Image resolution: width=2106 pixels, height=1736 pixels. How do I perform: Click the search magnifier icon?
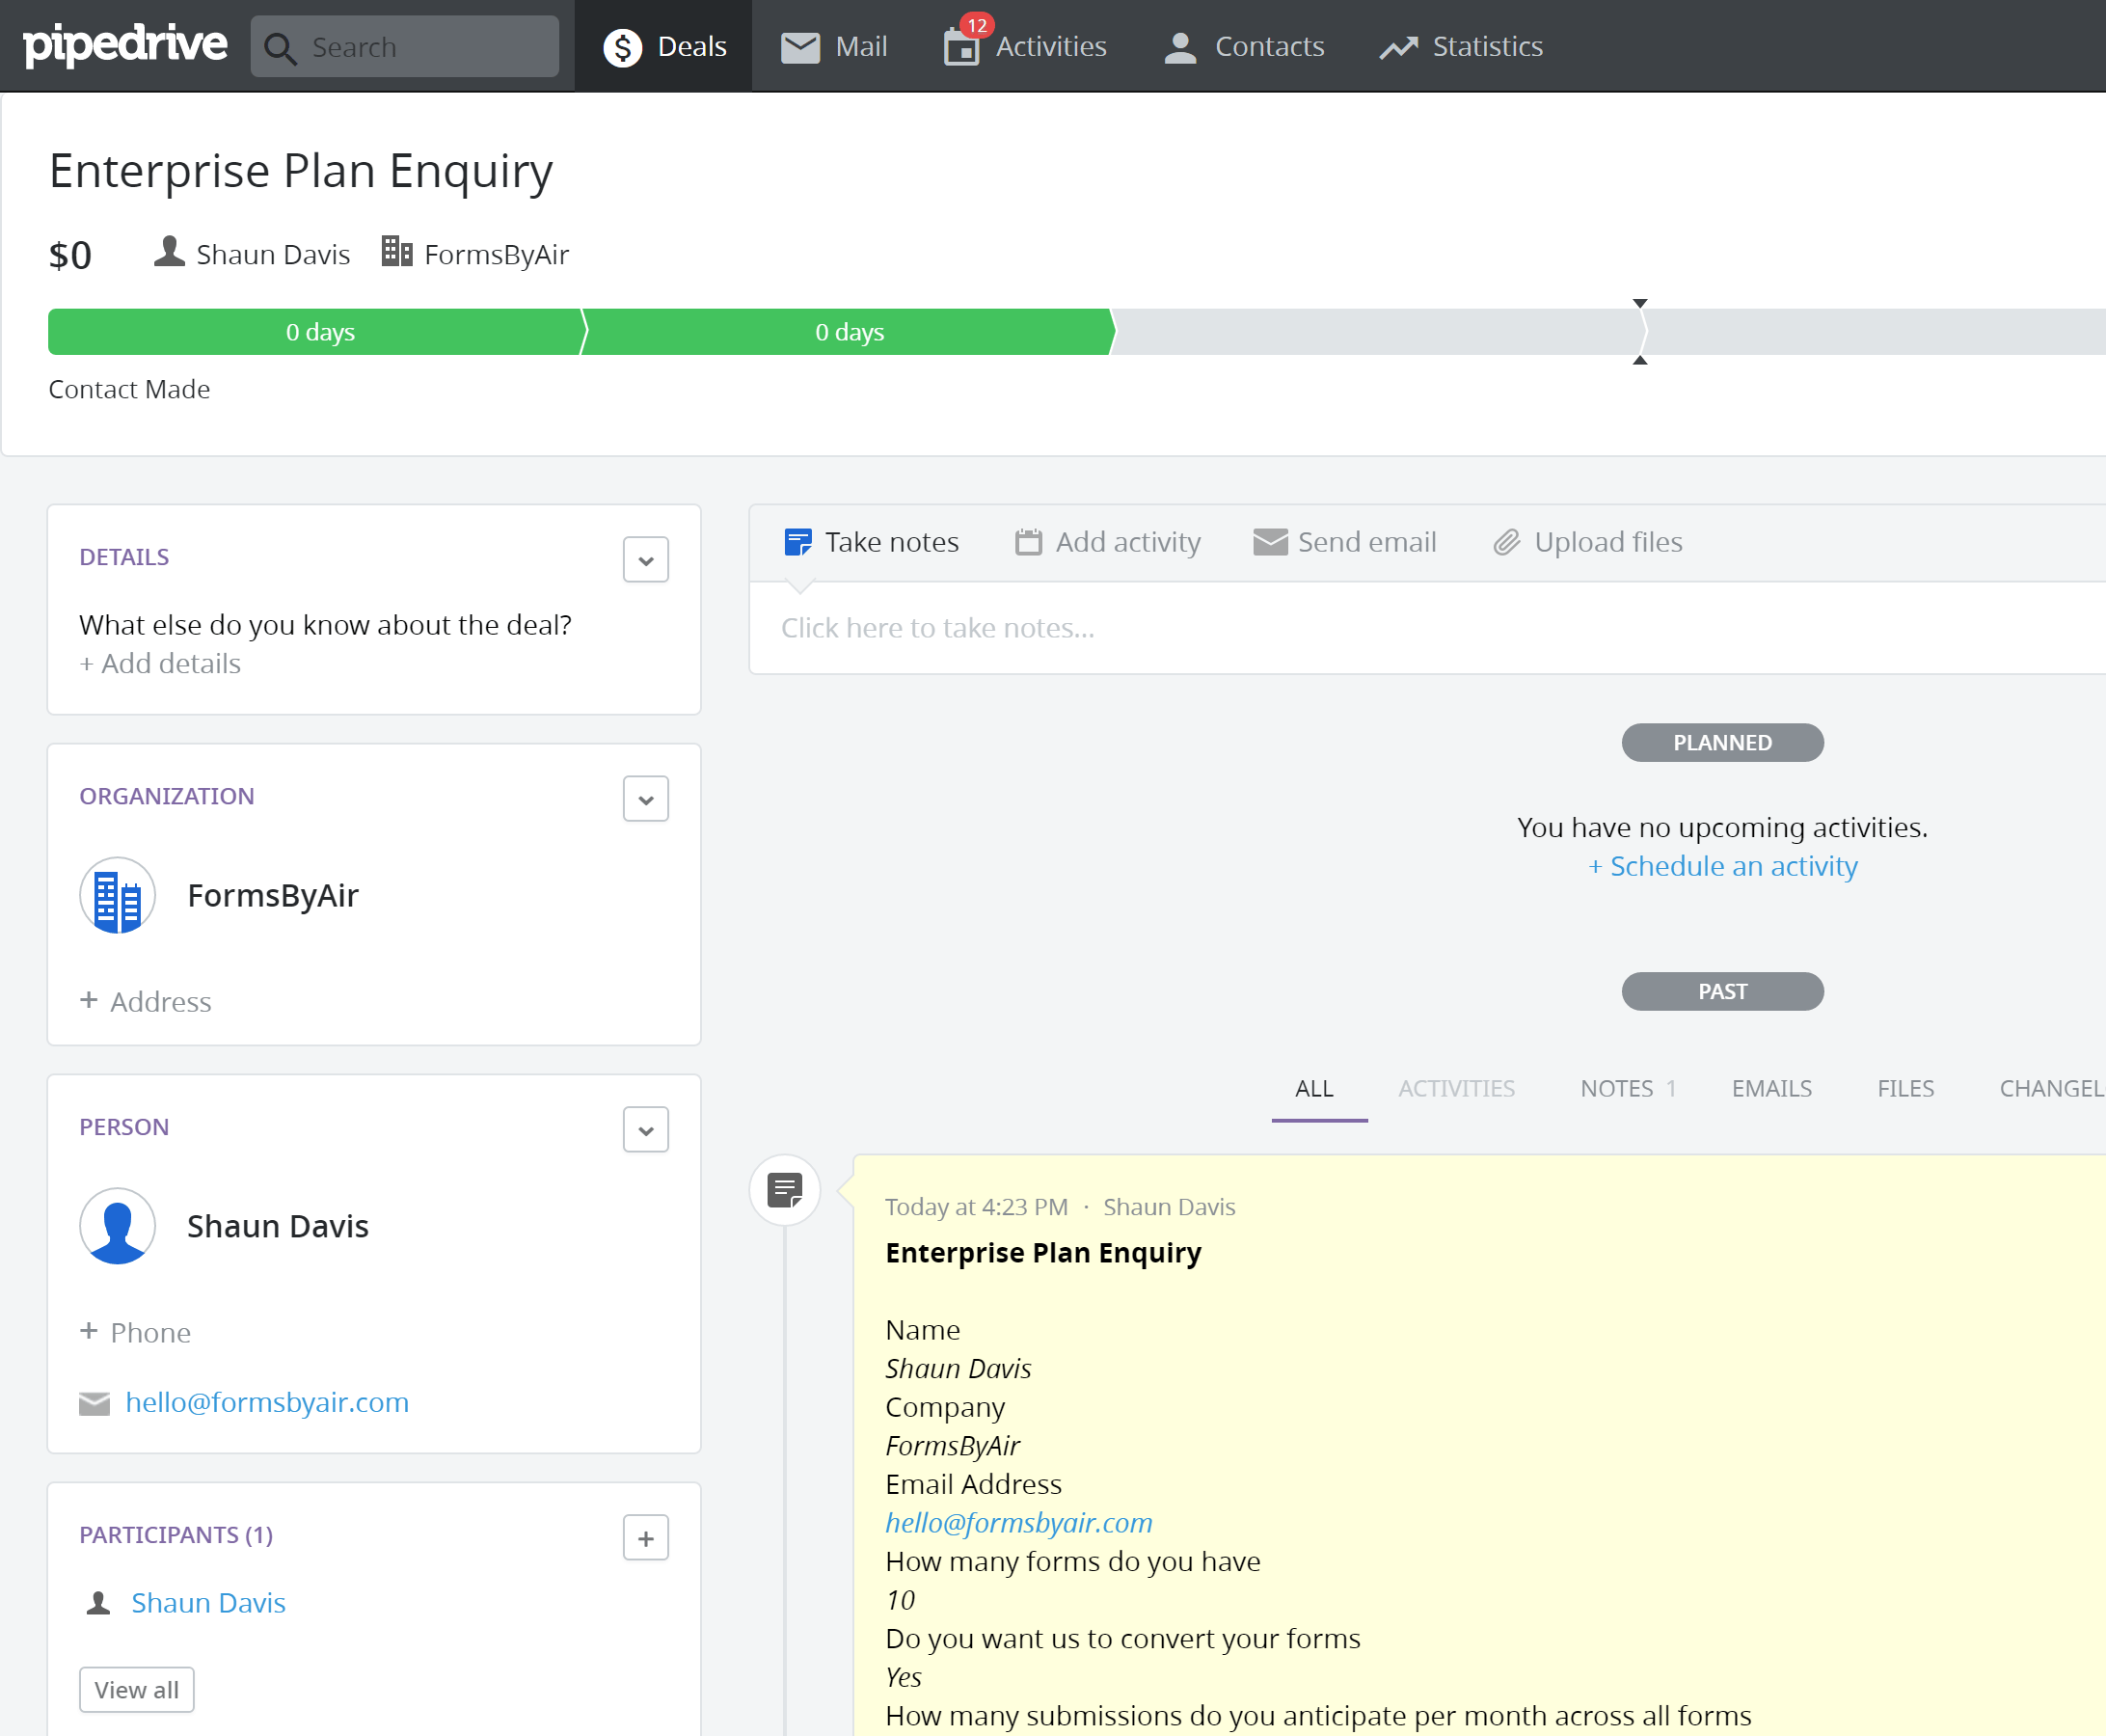click(x=280, y=47)
